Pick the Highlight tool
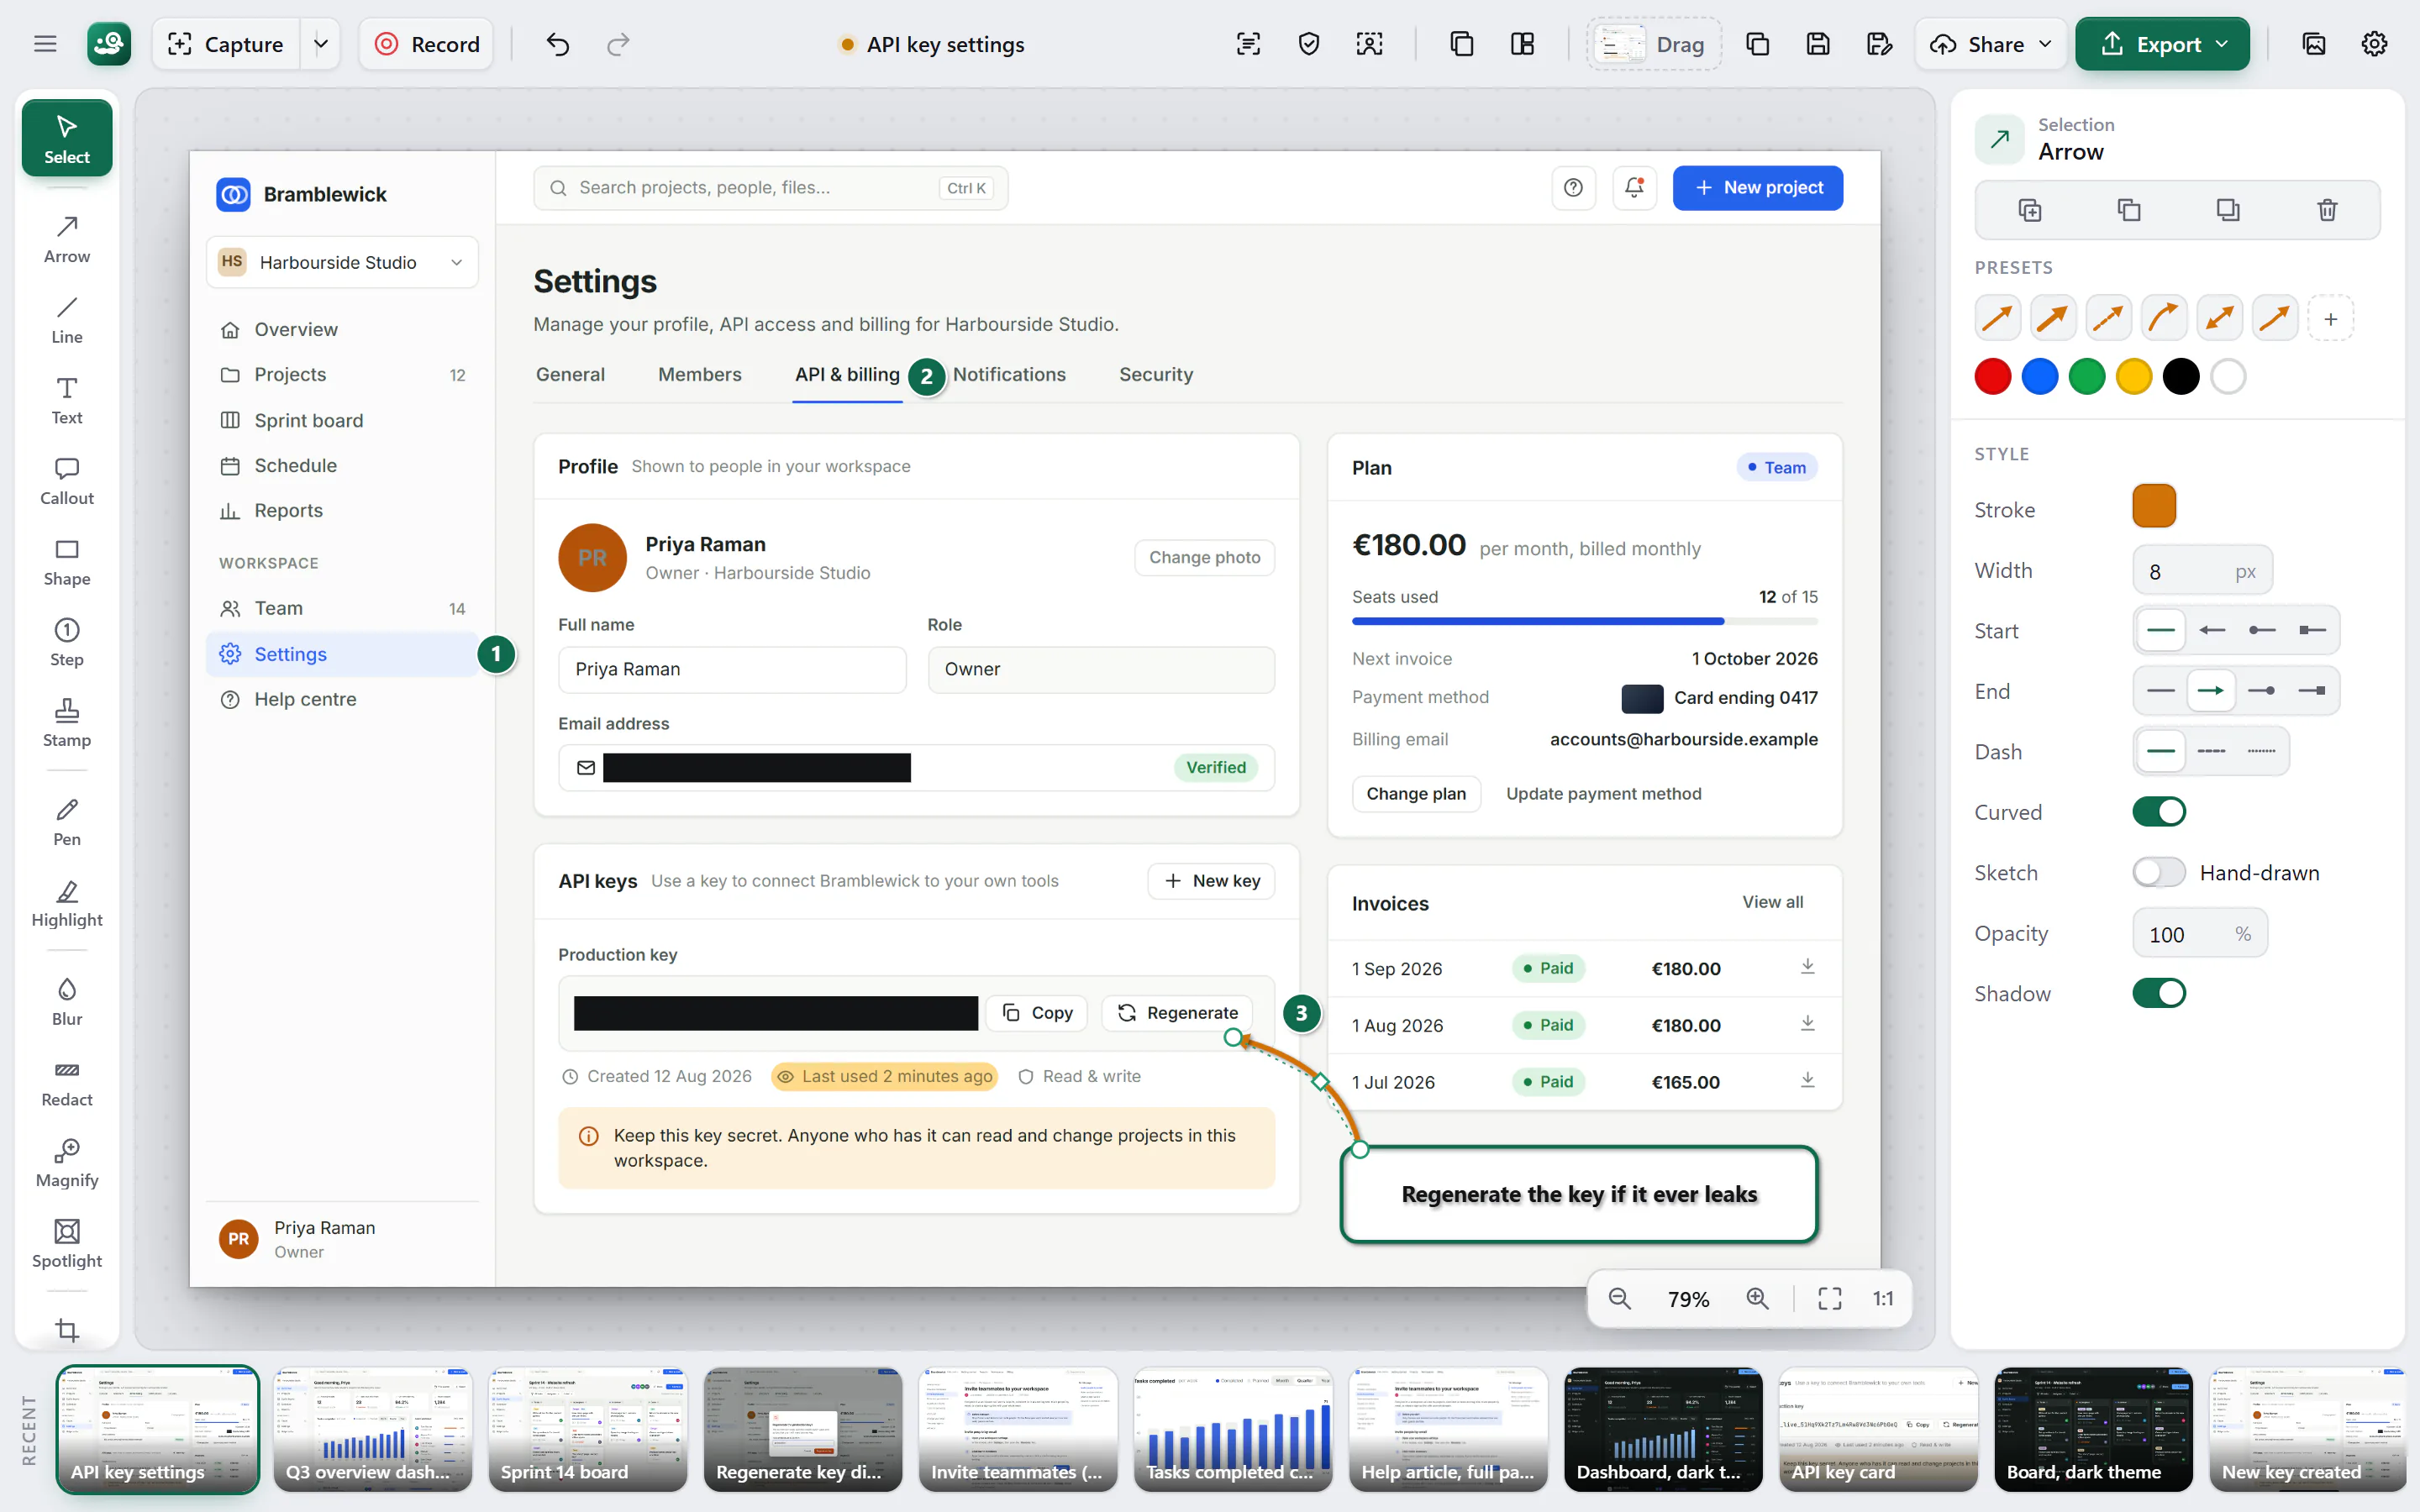 [67, 903]
